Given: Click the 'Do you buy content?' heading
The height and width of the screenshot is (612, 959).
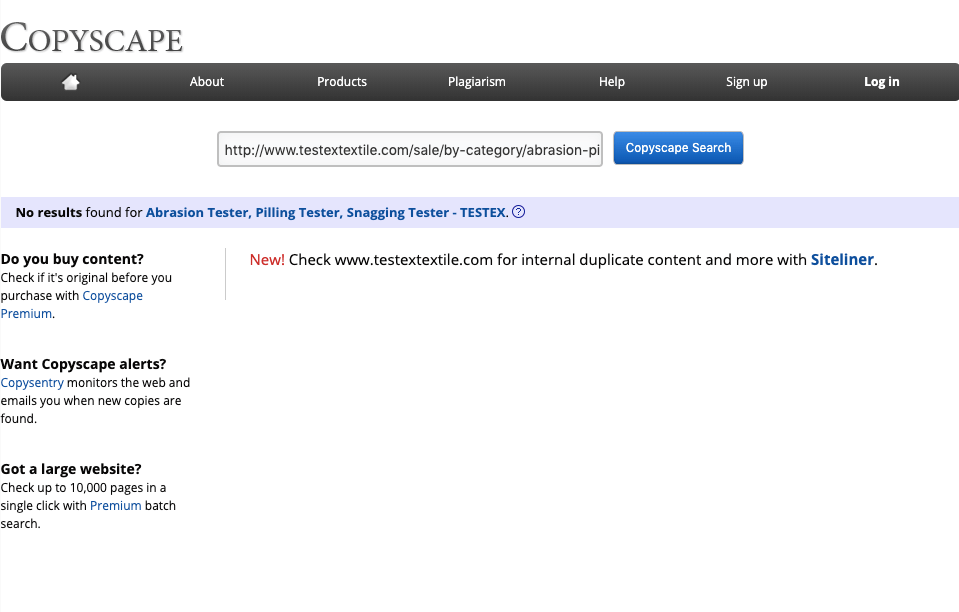Looking at the screenshot, I should [x=72, y=259].
